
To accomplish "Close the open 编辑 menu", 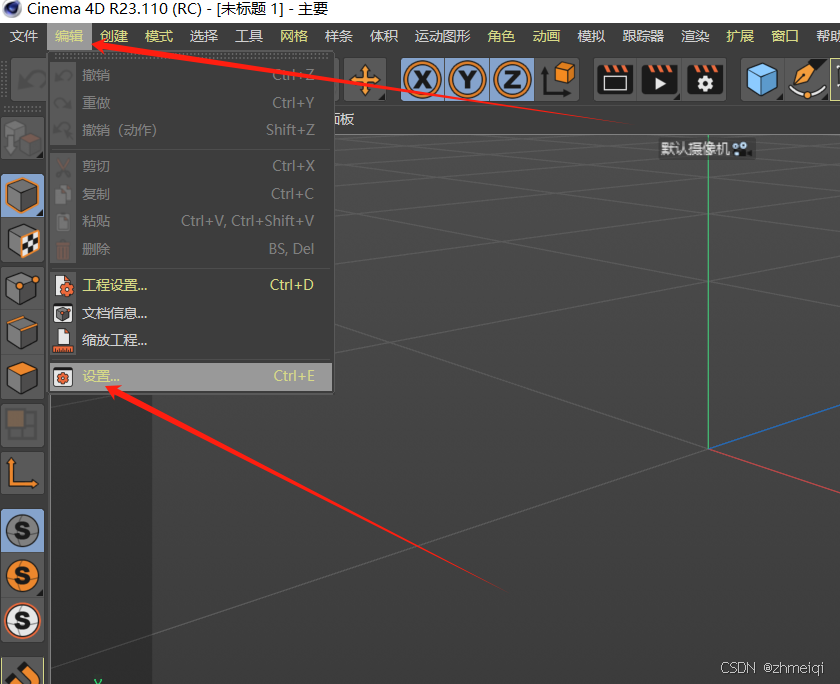I will tap(69, 36).
